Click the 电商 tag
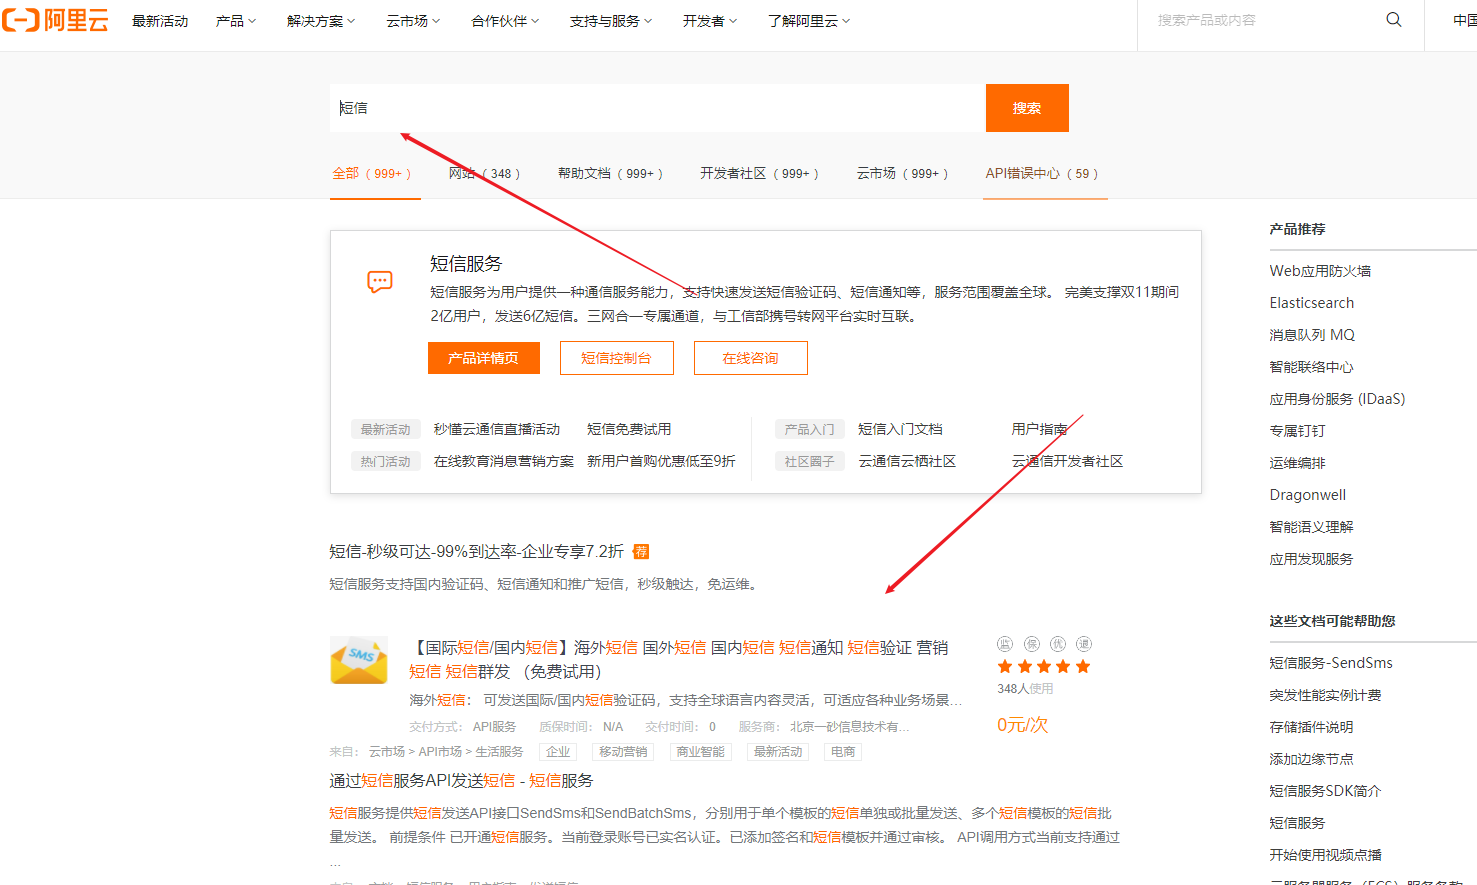Screen dimensions: 1477x885 [x=843, y=752]
